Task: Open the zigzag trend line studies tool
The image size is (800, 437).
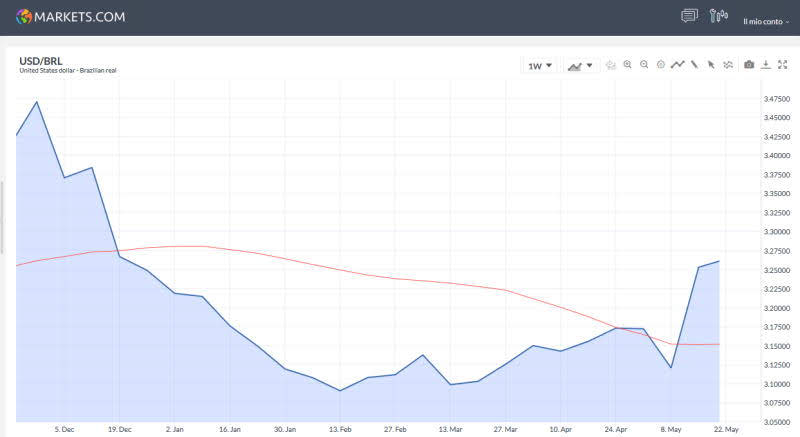Action: point(677,65)
